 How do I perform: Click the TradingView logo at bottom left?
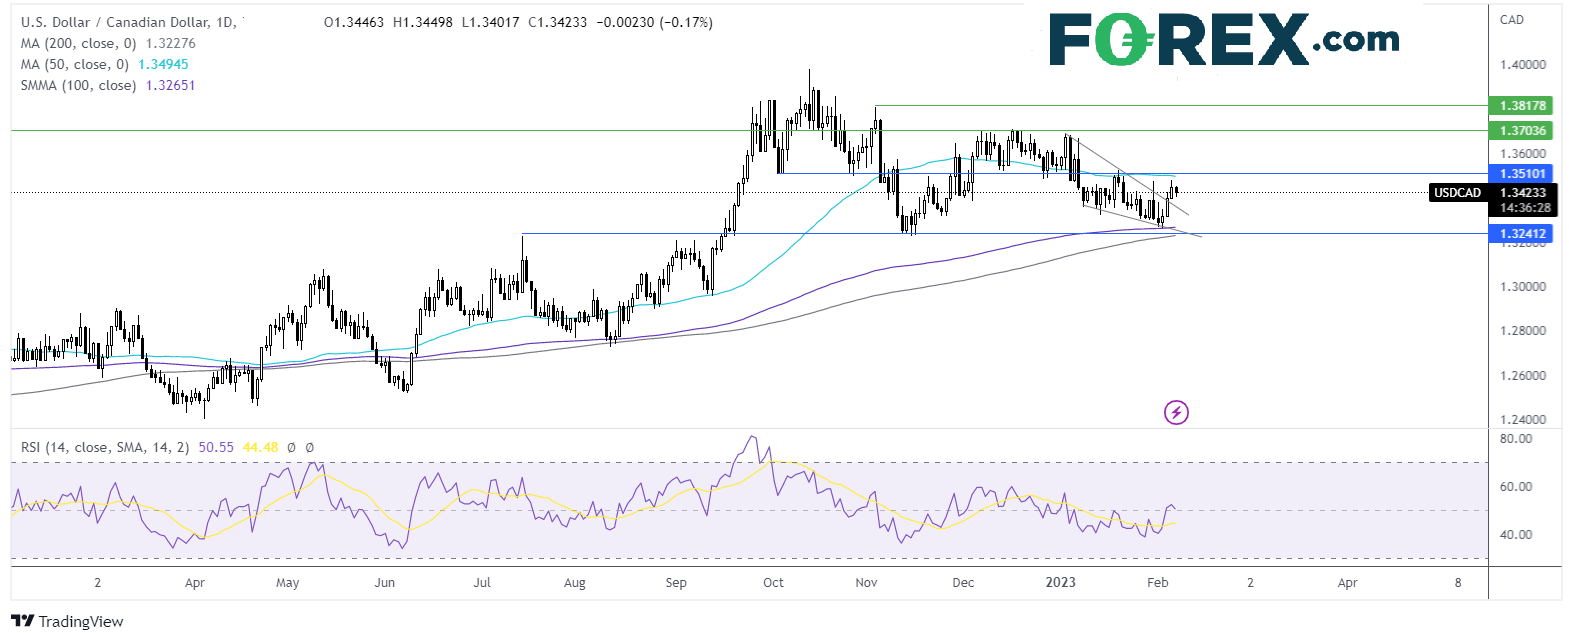click(x=68, y=622)
